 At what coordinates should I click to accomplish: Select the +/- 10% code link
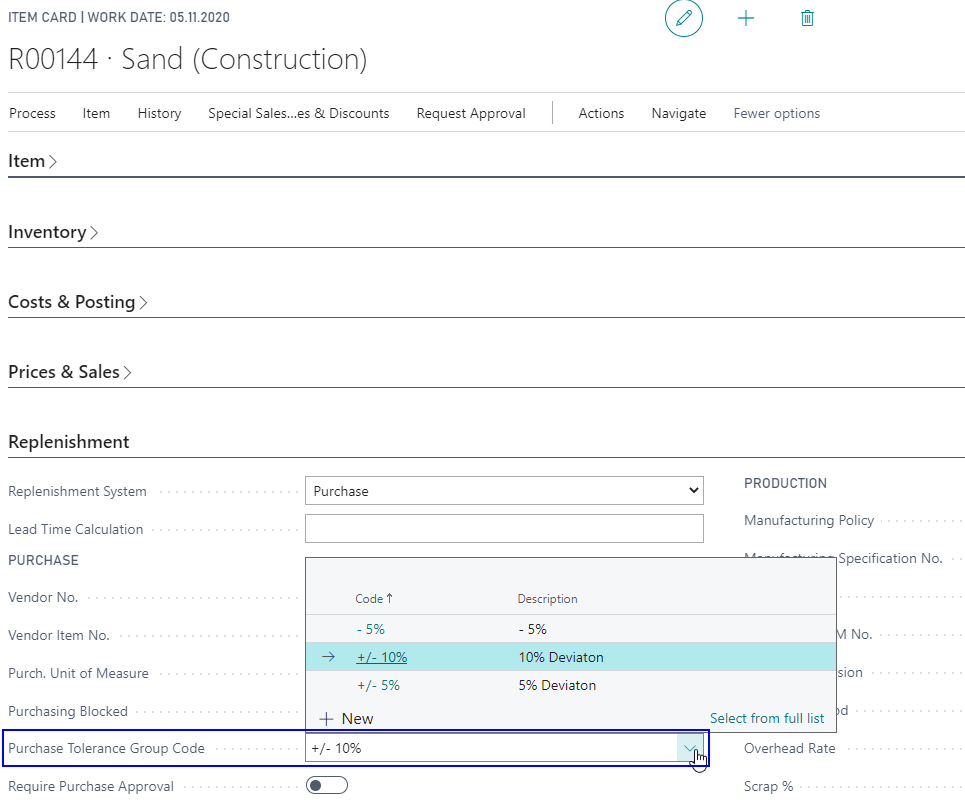coord(382,657)
